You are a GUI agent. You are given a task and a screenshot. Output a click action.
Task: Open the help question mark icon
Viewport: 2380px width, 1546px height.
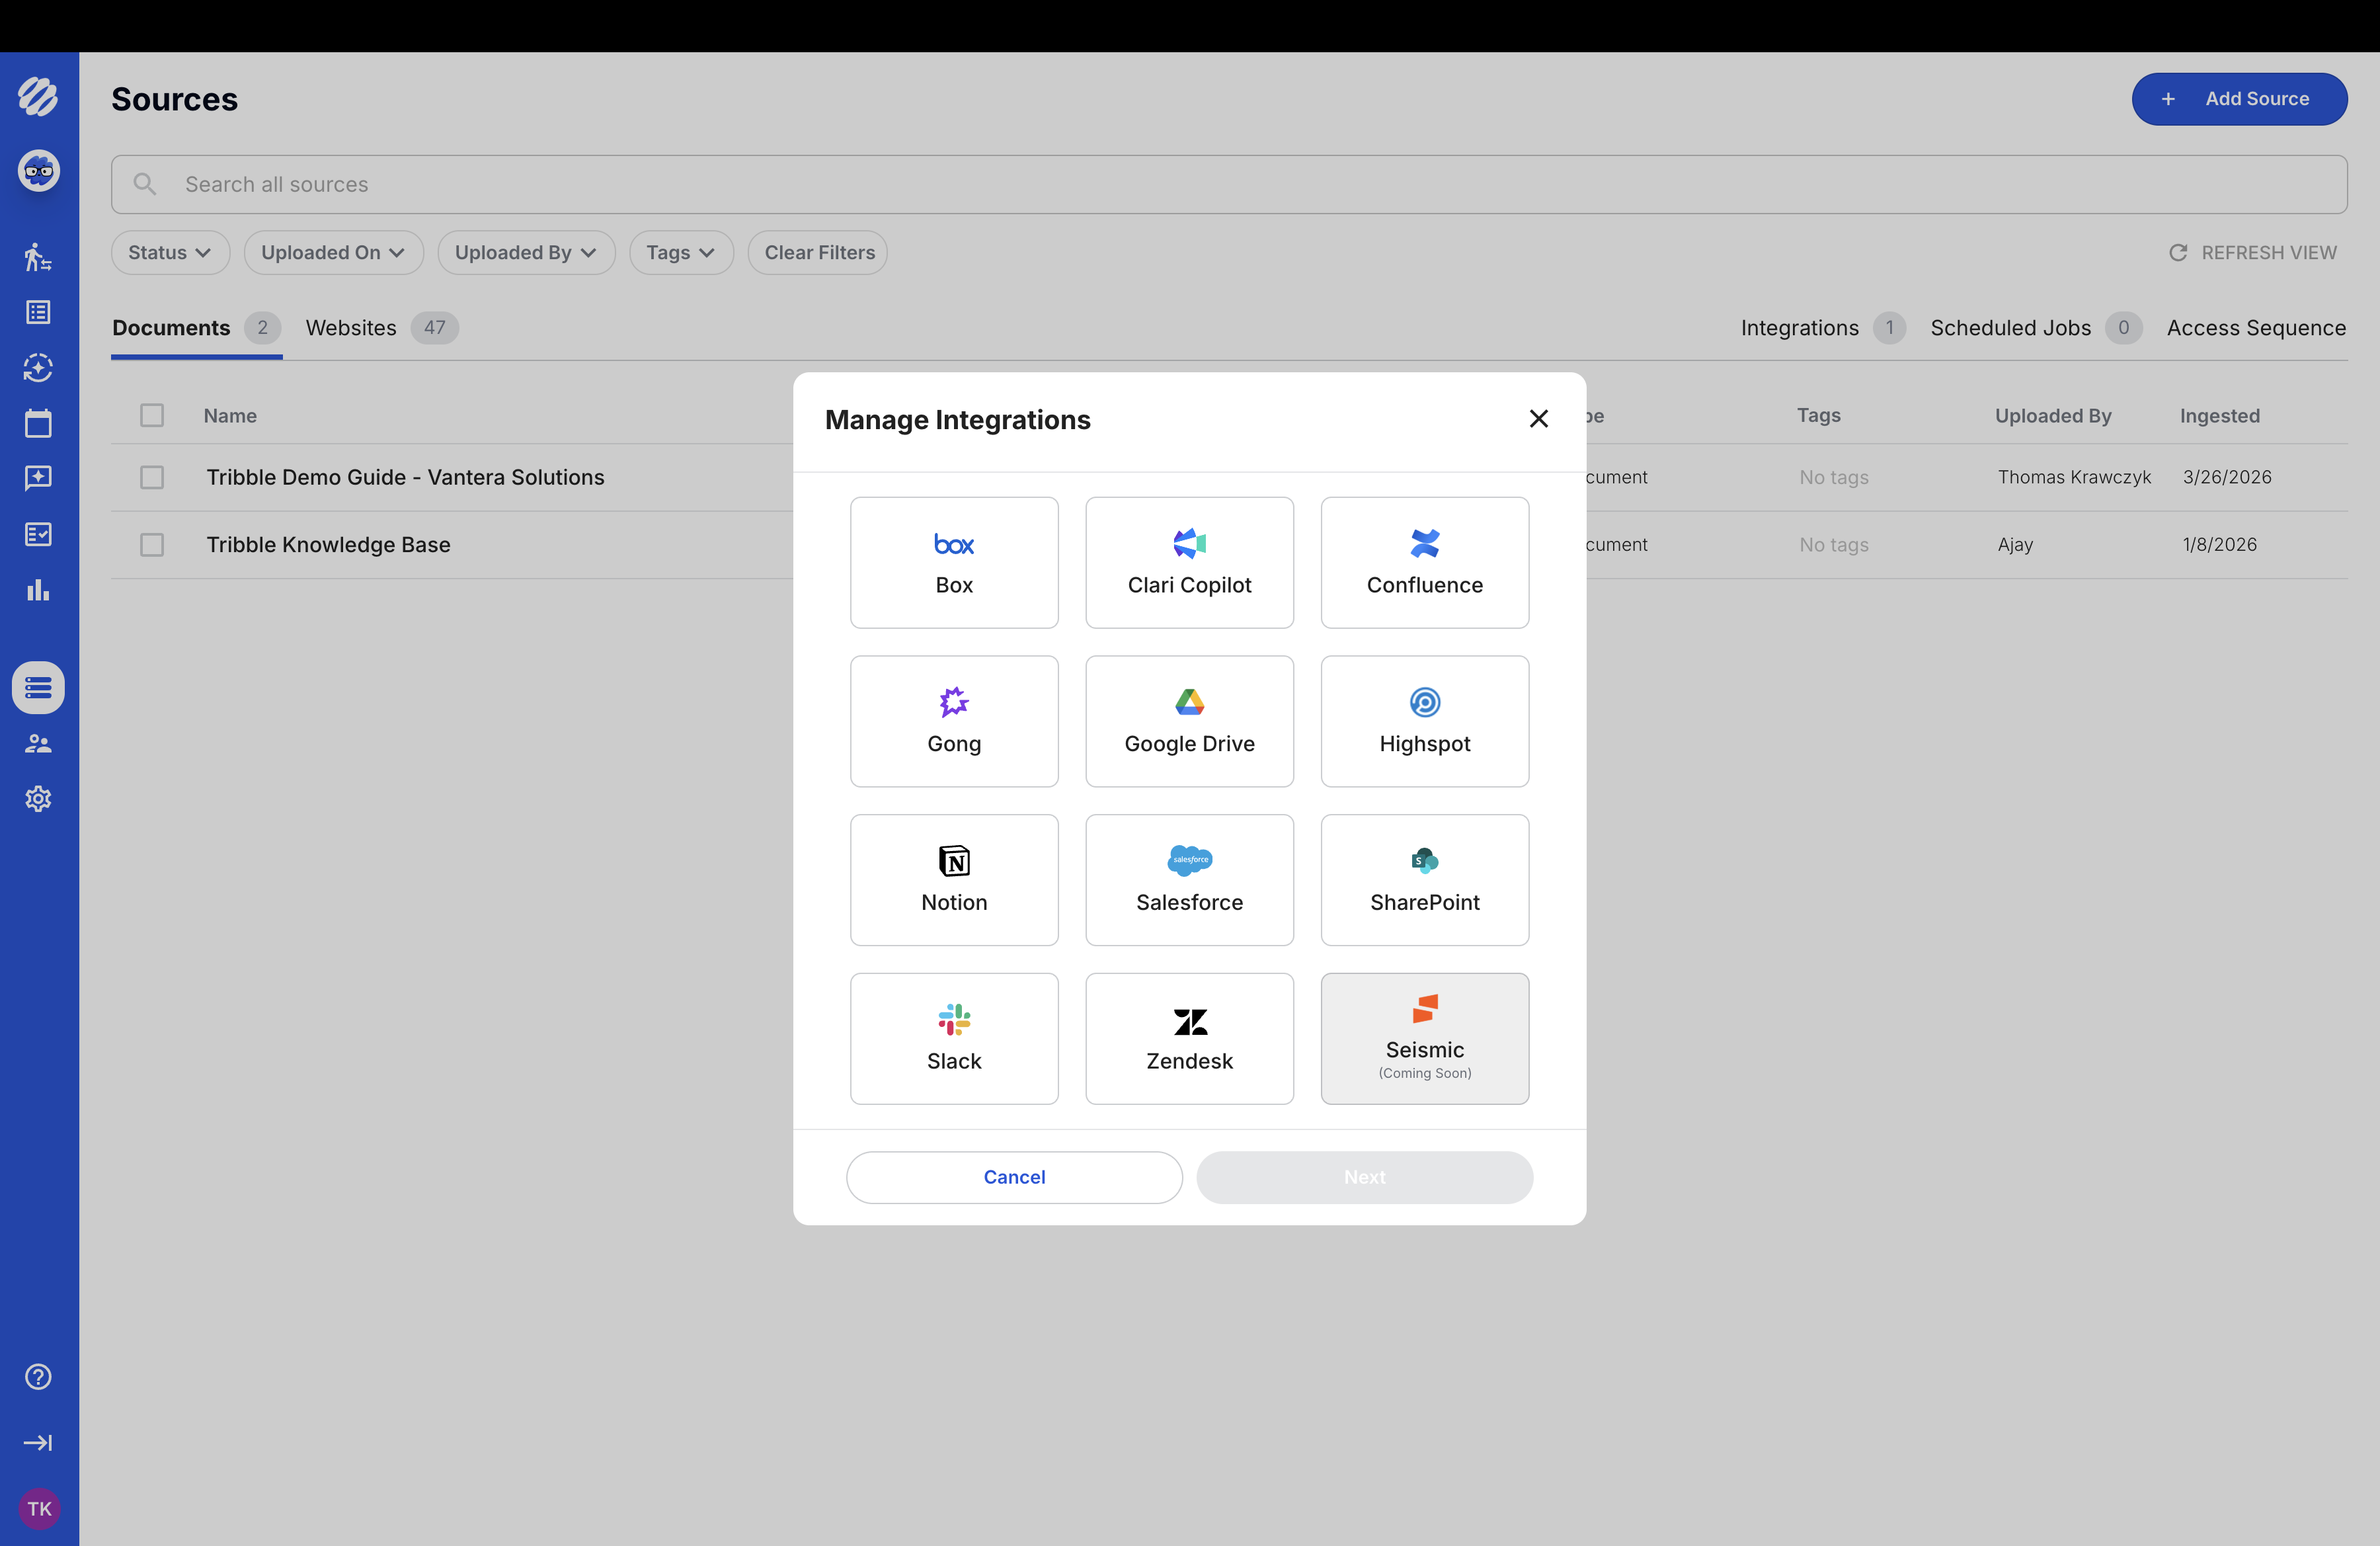[x=38, y=1377]
